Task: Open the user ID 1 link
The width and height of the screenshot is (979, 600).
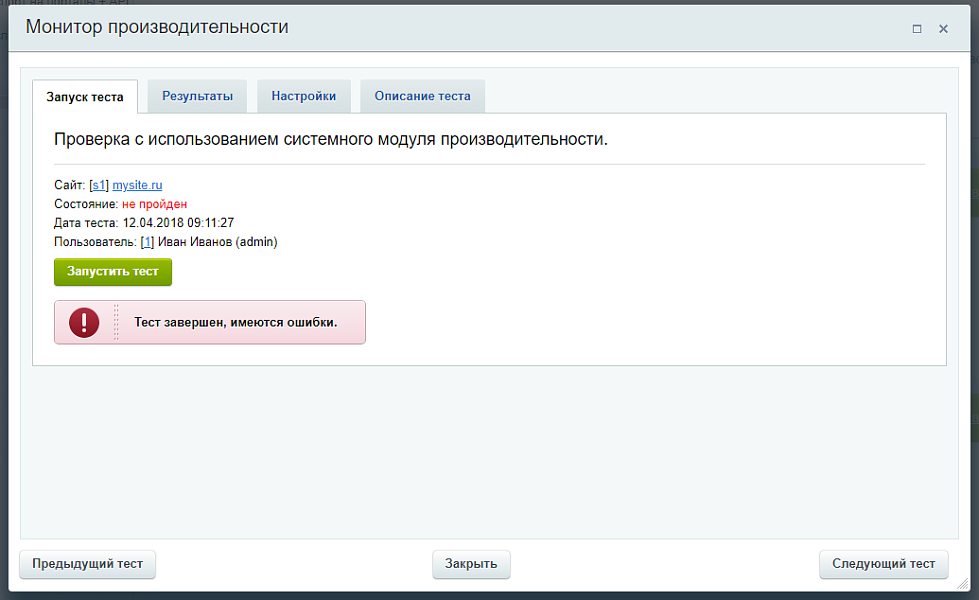Action: point(147,242)
